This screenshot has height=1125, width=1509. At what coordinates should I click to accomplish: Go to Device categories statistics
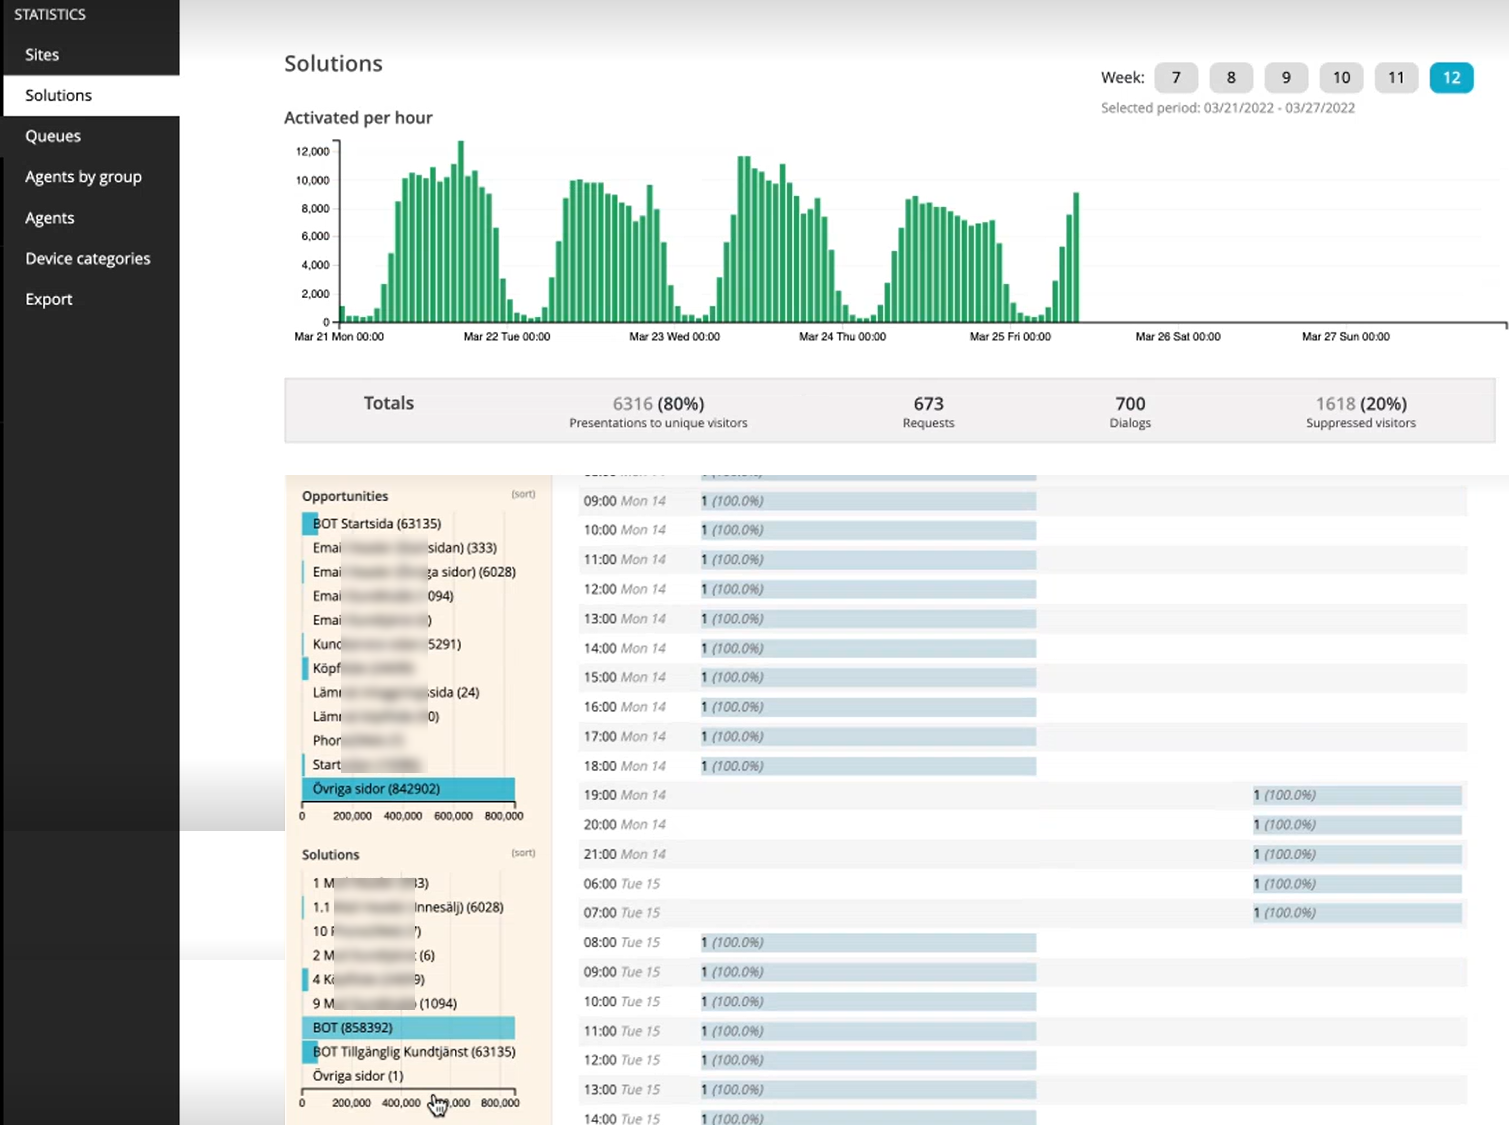[88, 259]
